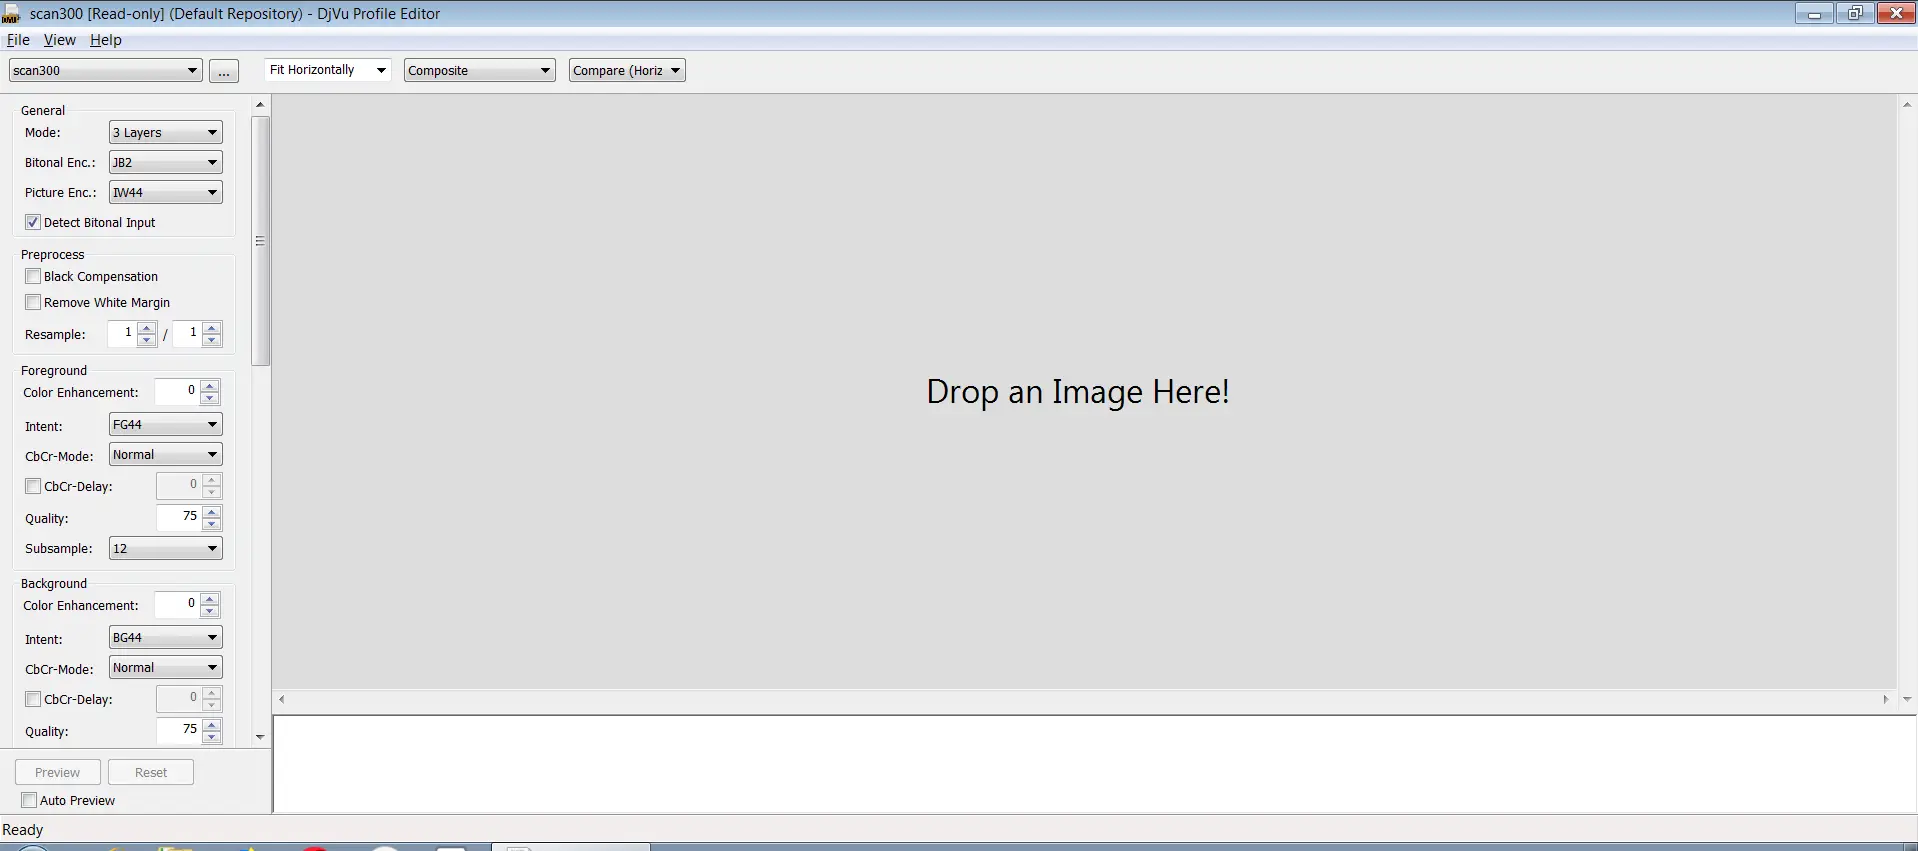Click the Foreground Quality input field
This screenshot has width=1918, height=851.
[180, 517]
